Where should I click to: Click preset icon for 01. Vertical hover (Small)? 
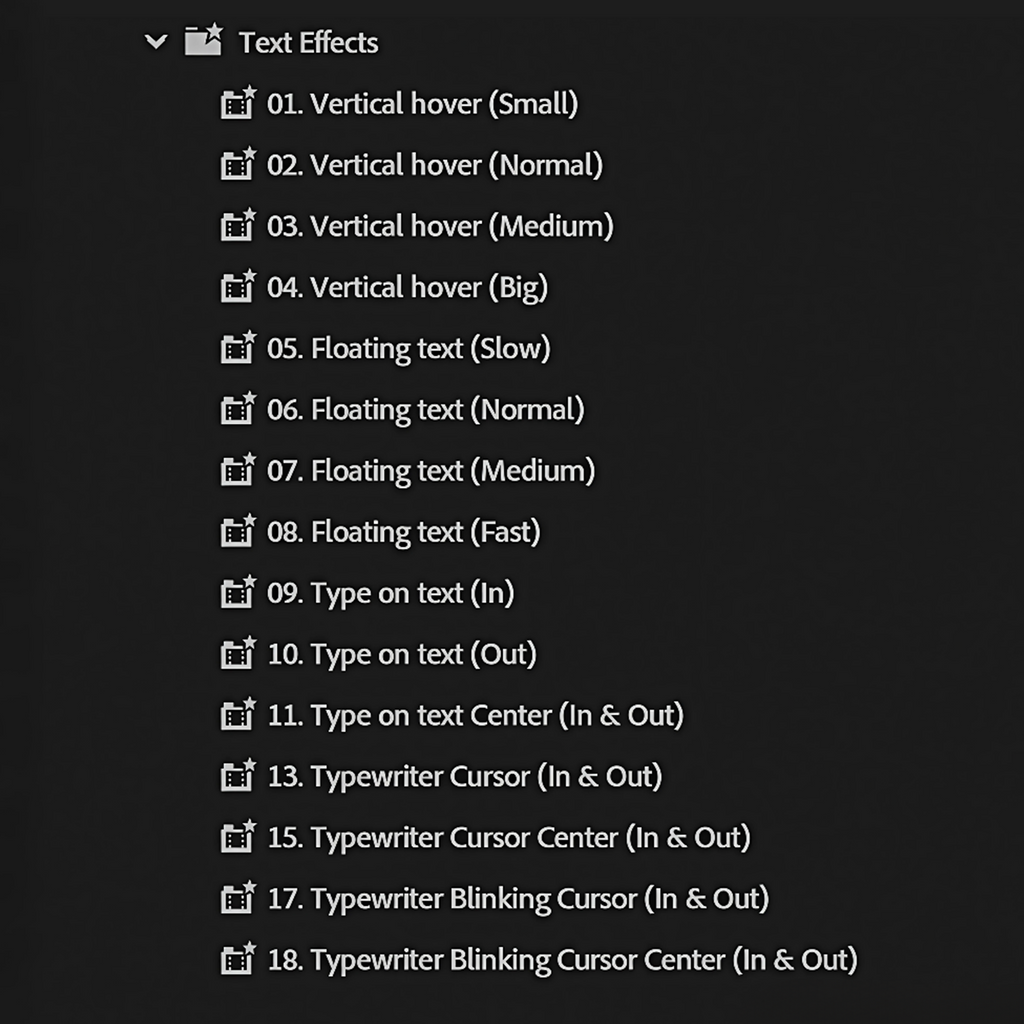click(x=238, y=103)
